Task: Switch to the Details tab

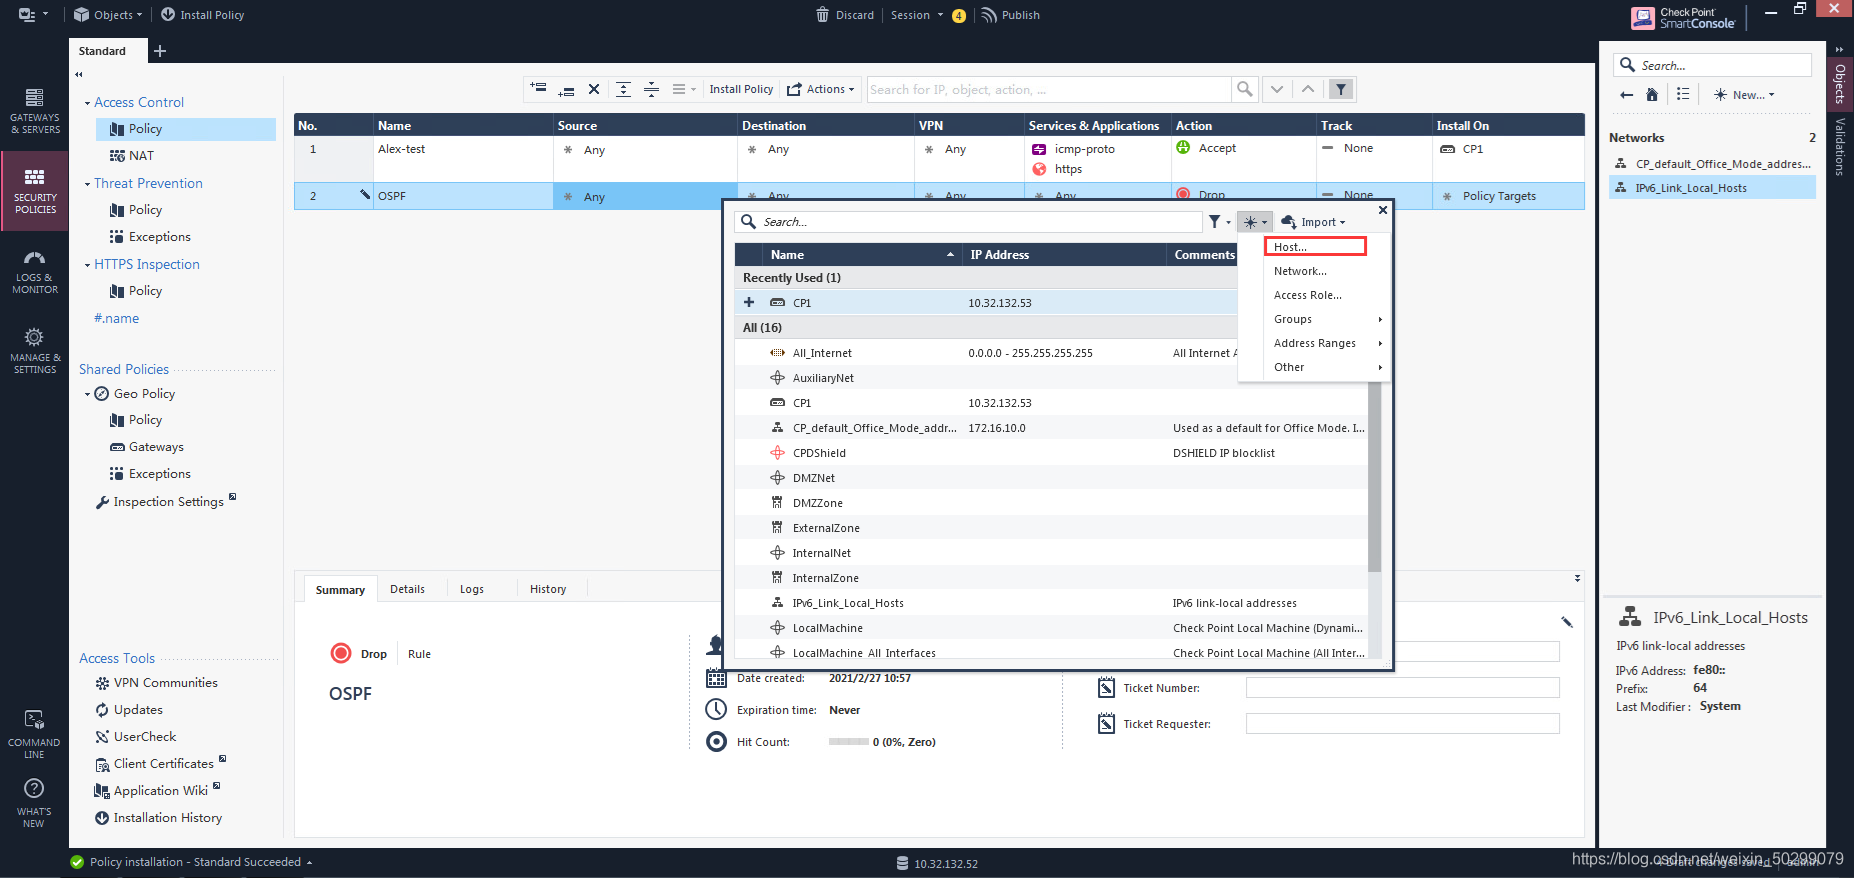Action: [407, 589]
